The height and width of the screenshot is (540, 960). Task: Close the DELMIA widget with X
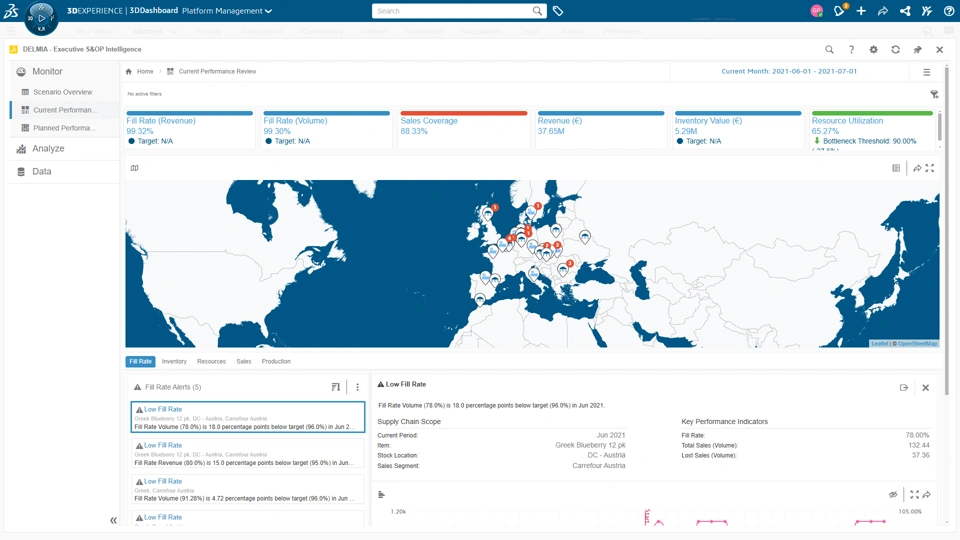pyautogui.click(x=940, y=50)
